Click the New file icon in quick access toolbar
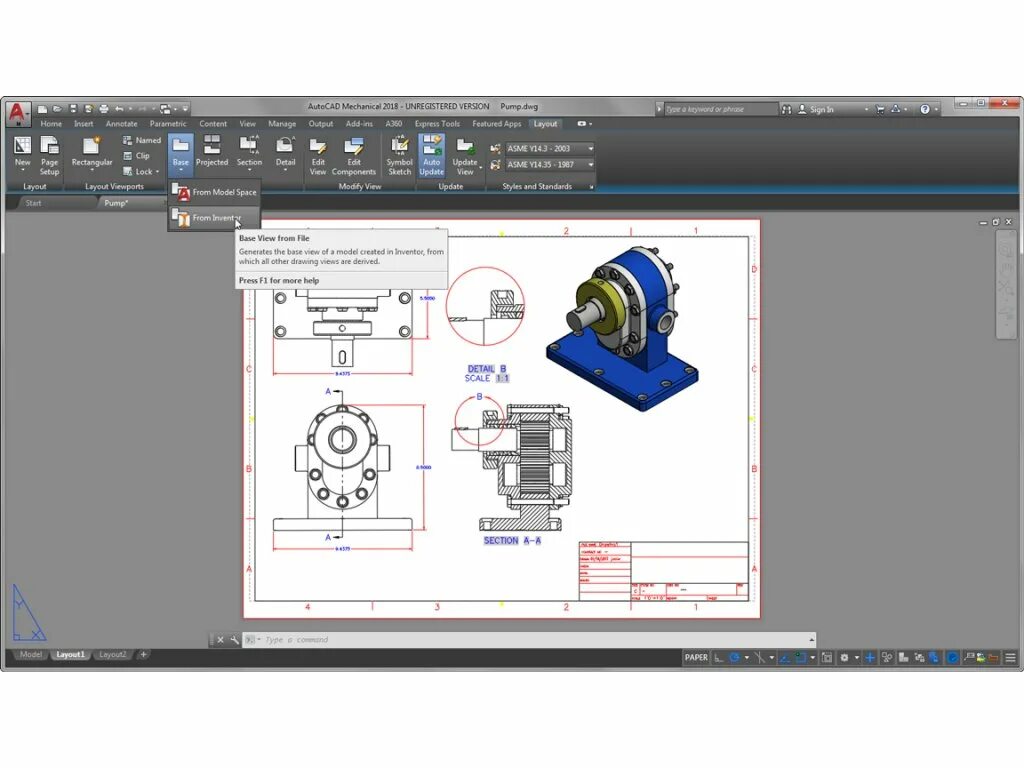The image size is (1024, 768). [42, 109]
